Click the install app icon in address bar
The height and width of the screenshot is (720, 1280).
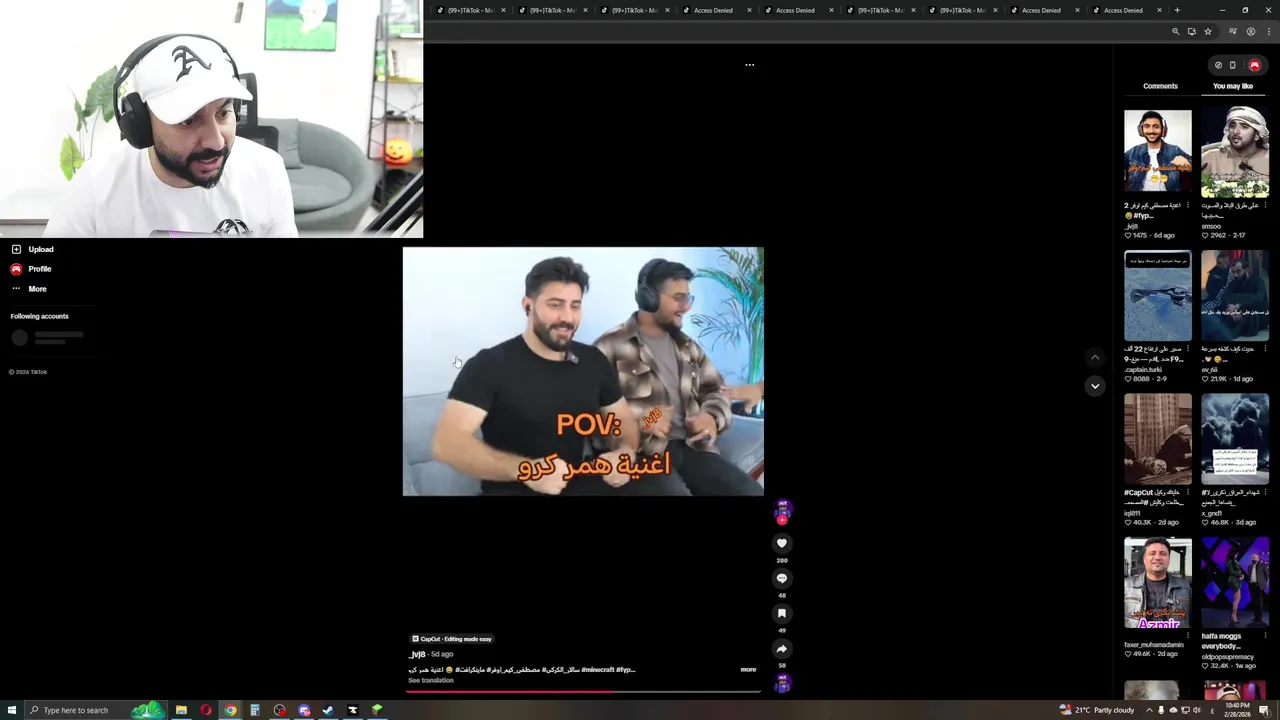point(1191,32)
